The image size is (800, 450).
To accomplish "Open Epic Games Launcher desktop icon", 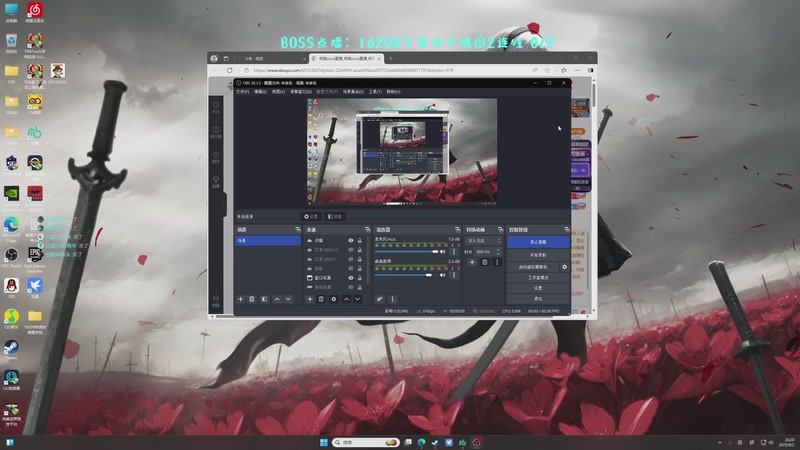I will pyautogui.click(x=35, y=258).
